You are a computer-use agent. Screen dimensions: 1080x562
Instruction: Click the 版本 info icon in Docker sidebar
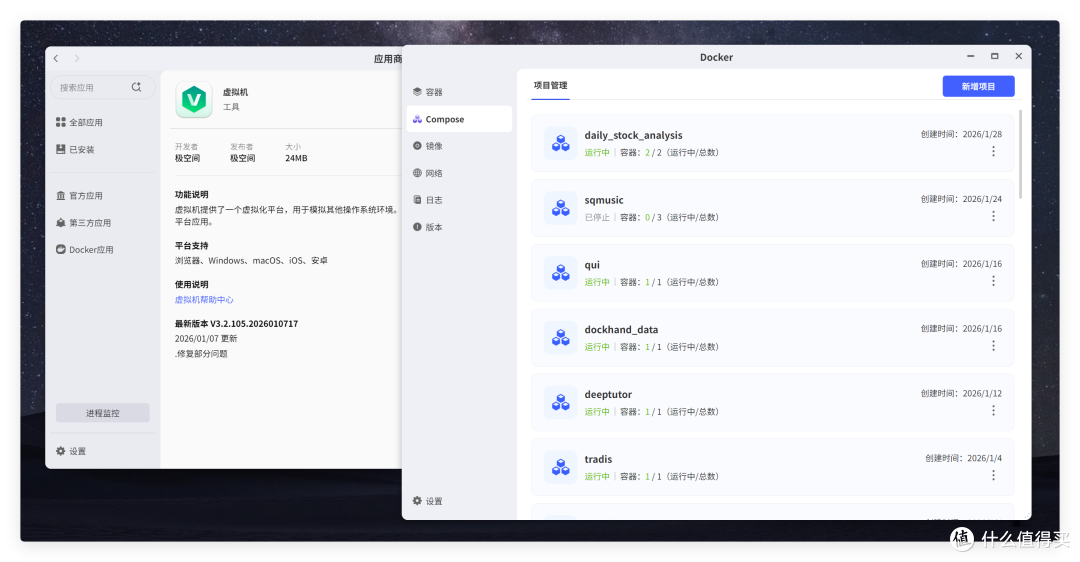[x=417, y=227]
